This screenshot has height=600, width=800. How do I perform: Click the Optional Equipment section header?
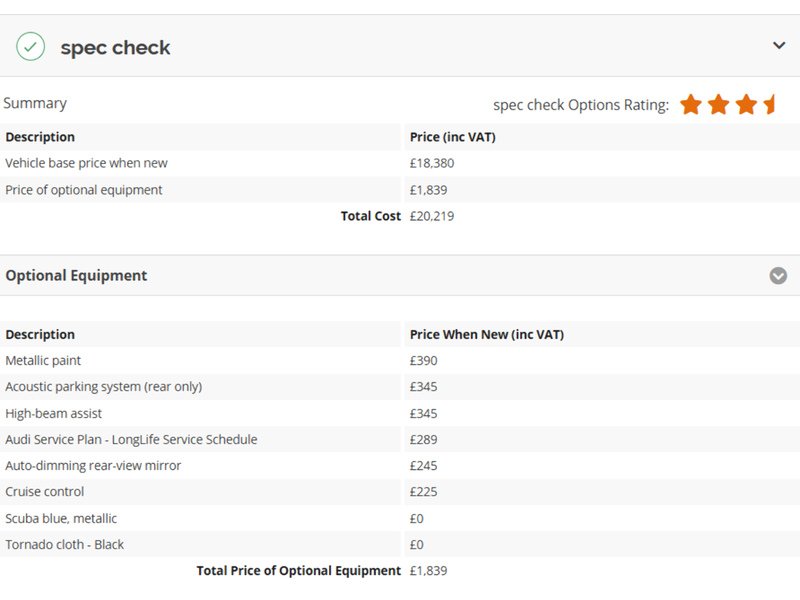[x=400, y=276]
